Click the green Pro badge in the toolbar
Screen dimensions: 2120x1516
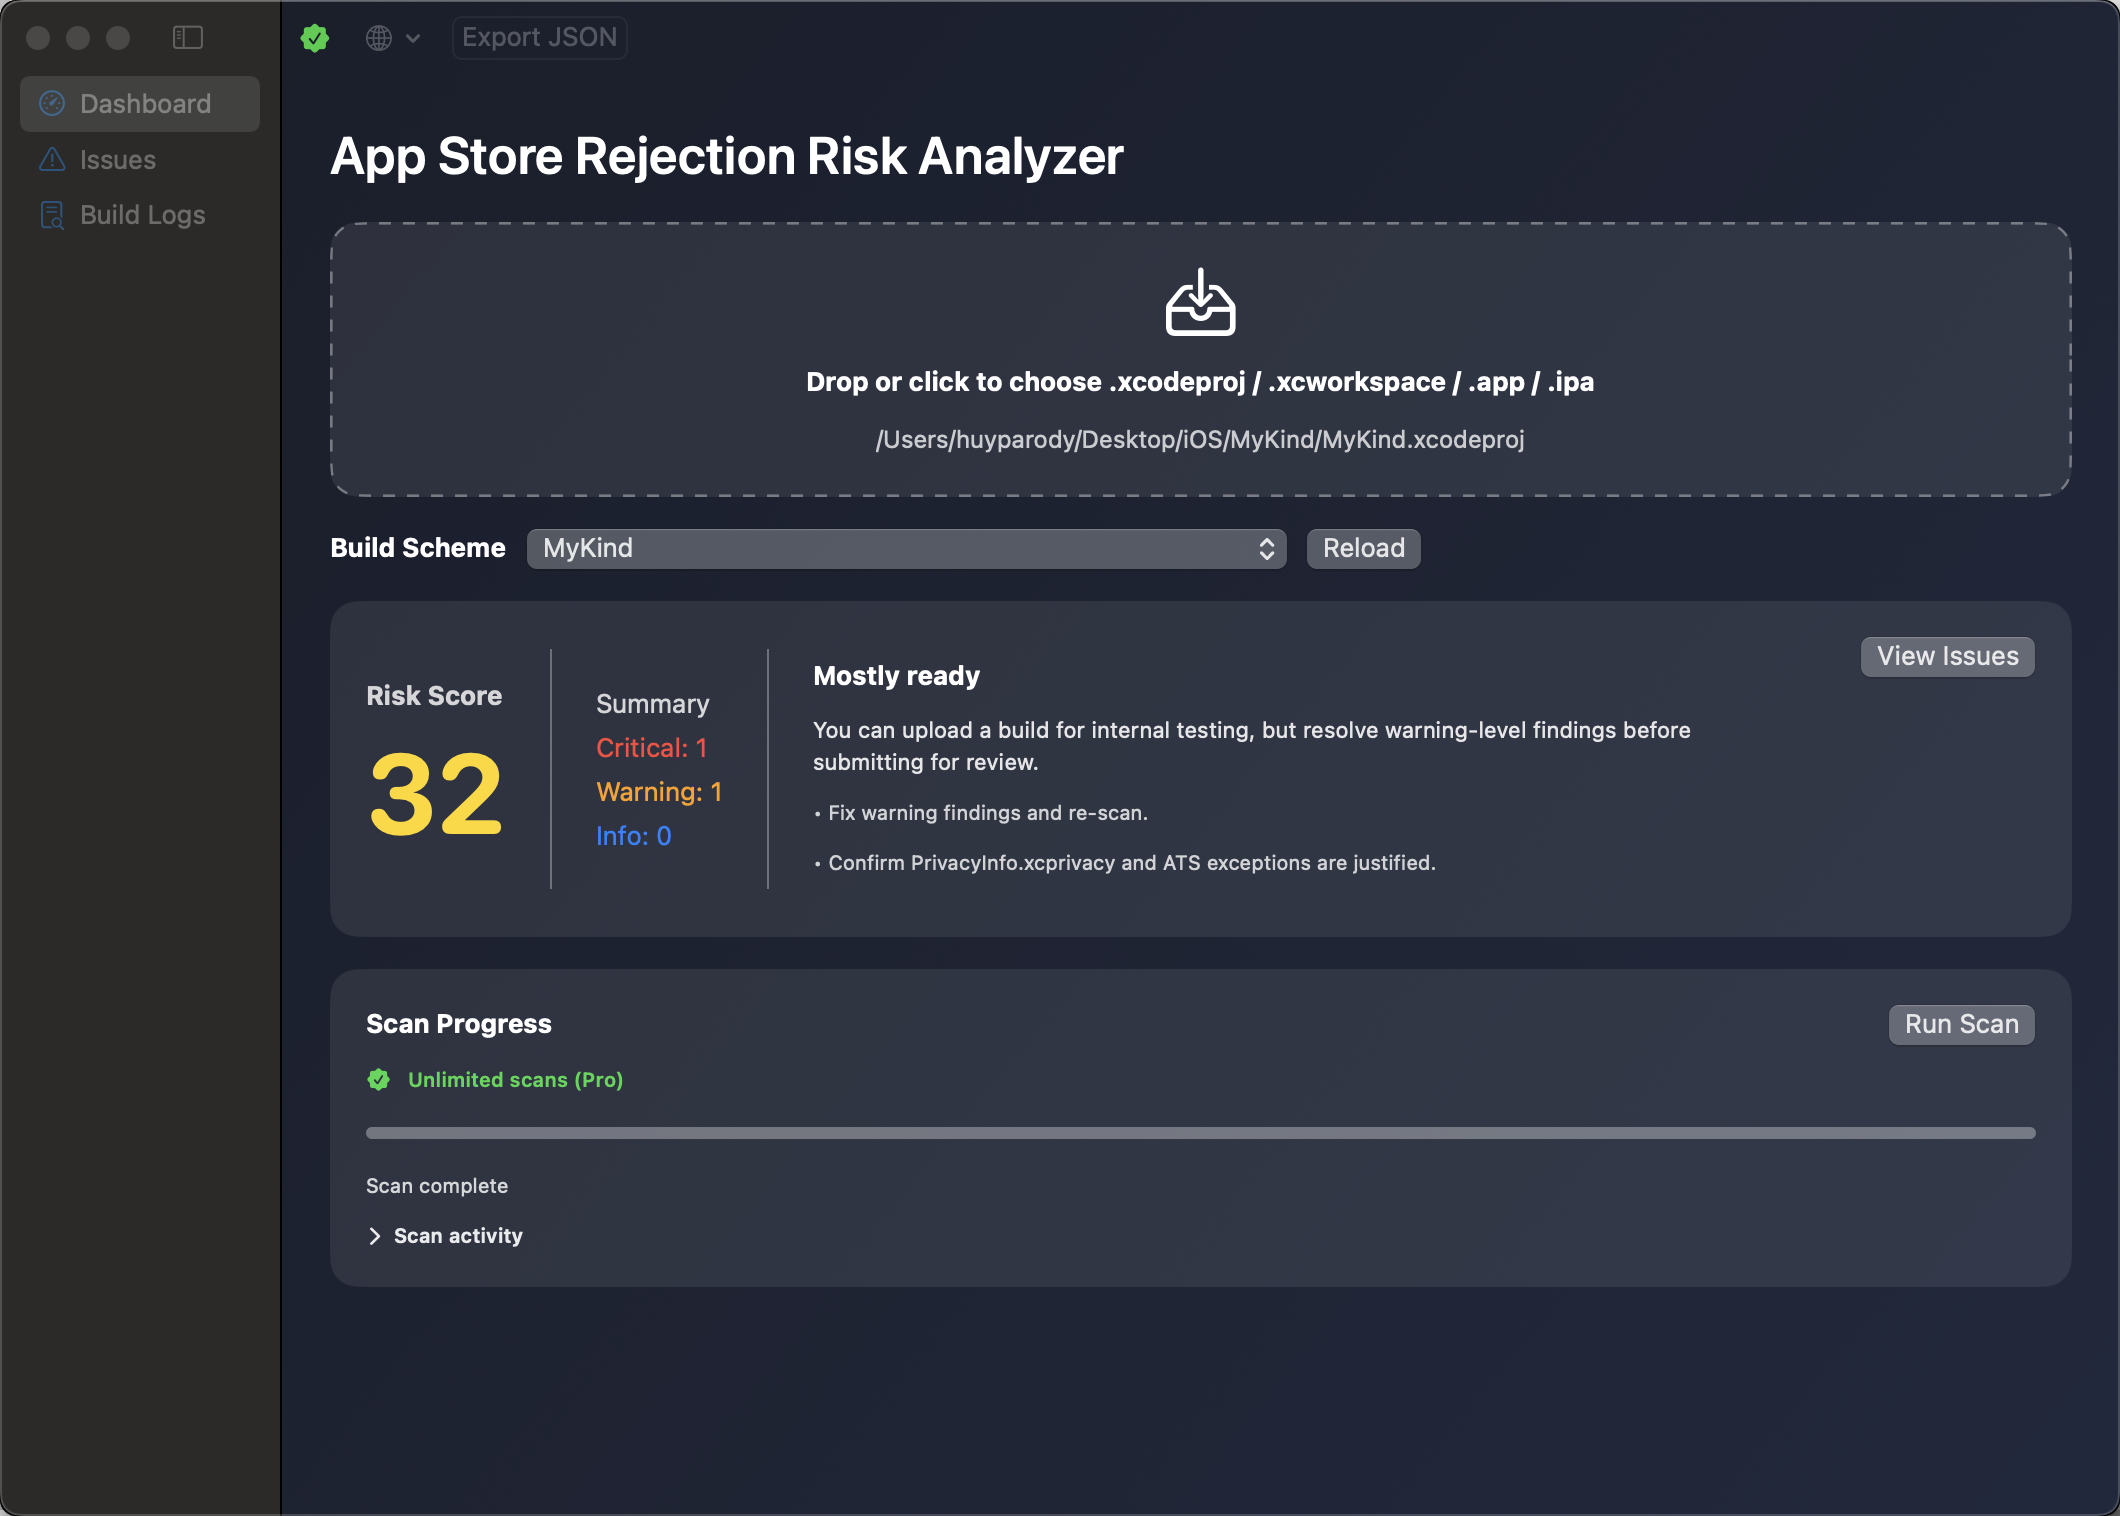[x=314, y=37]
